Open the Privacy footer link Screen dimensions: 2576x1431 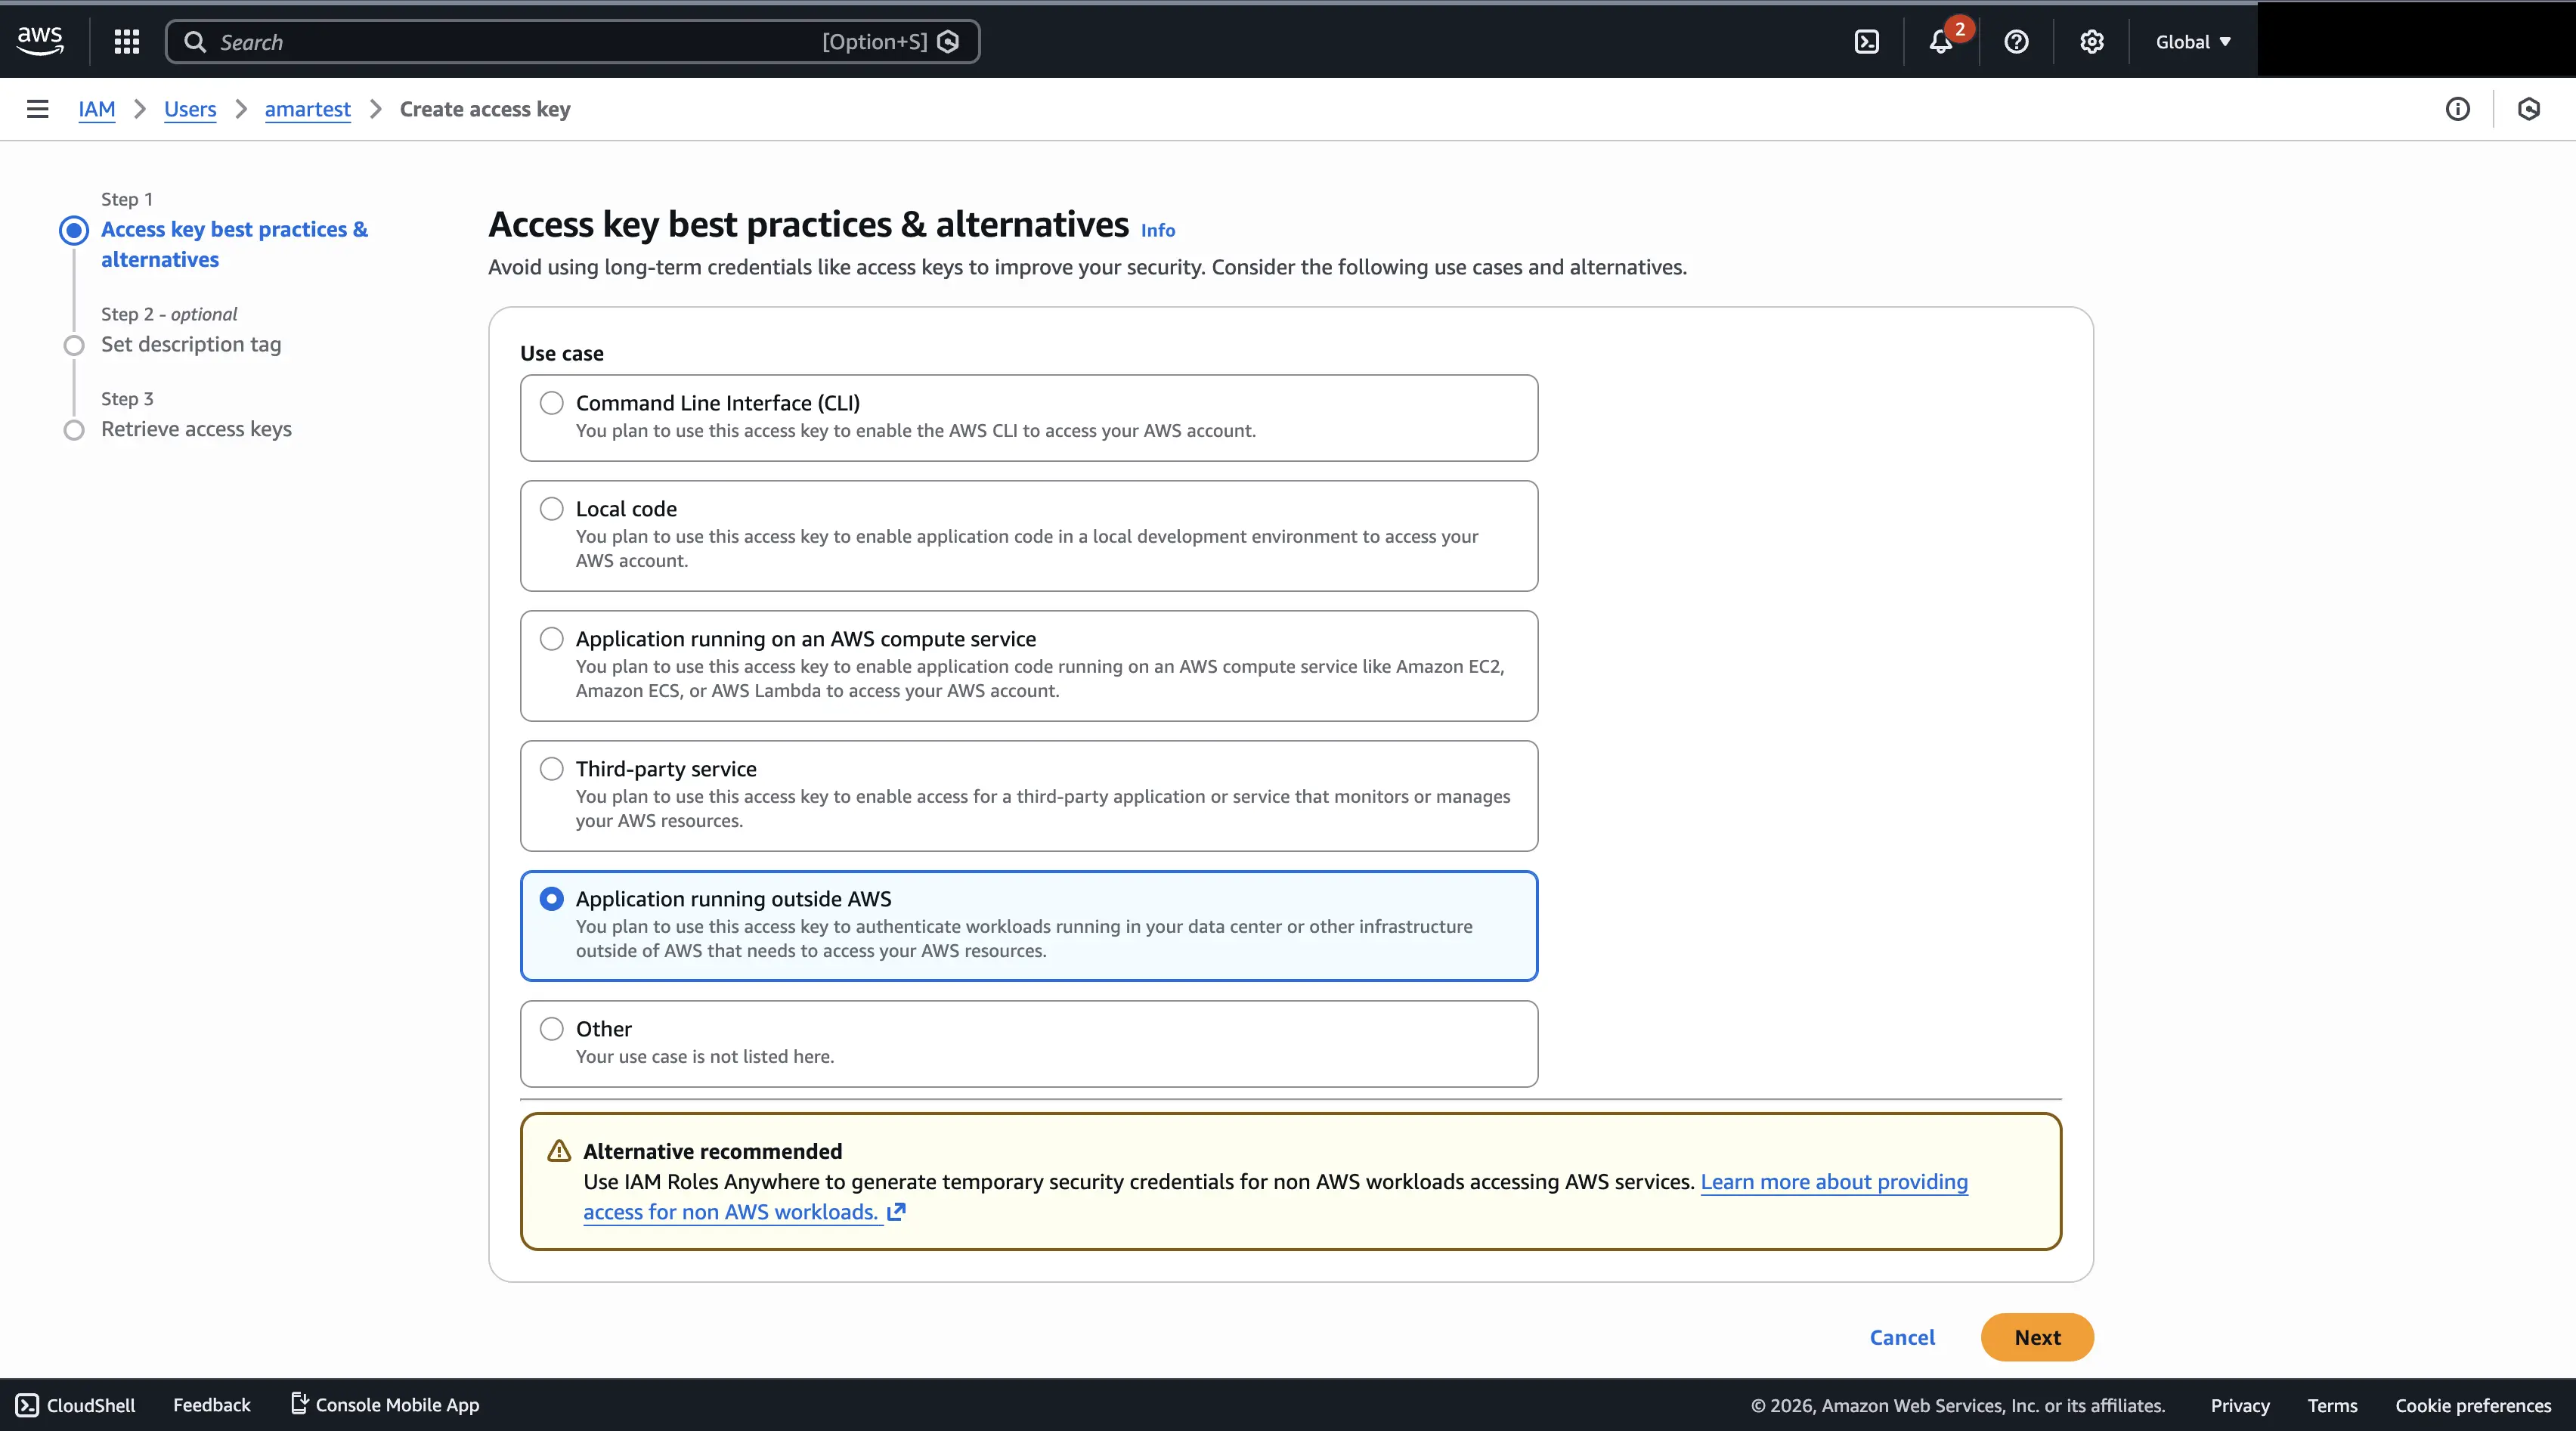tap(2240, 1405)
